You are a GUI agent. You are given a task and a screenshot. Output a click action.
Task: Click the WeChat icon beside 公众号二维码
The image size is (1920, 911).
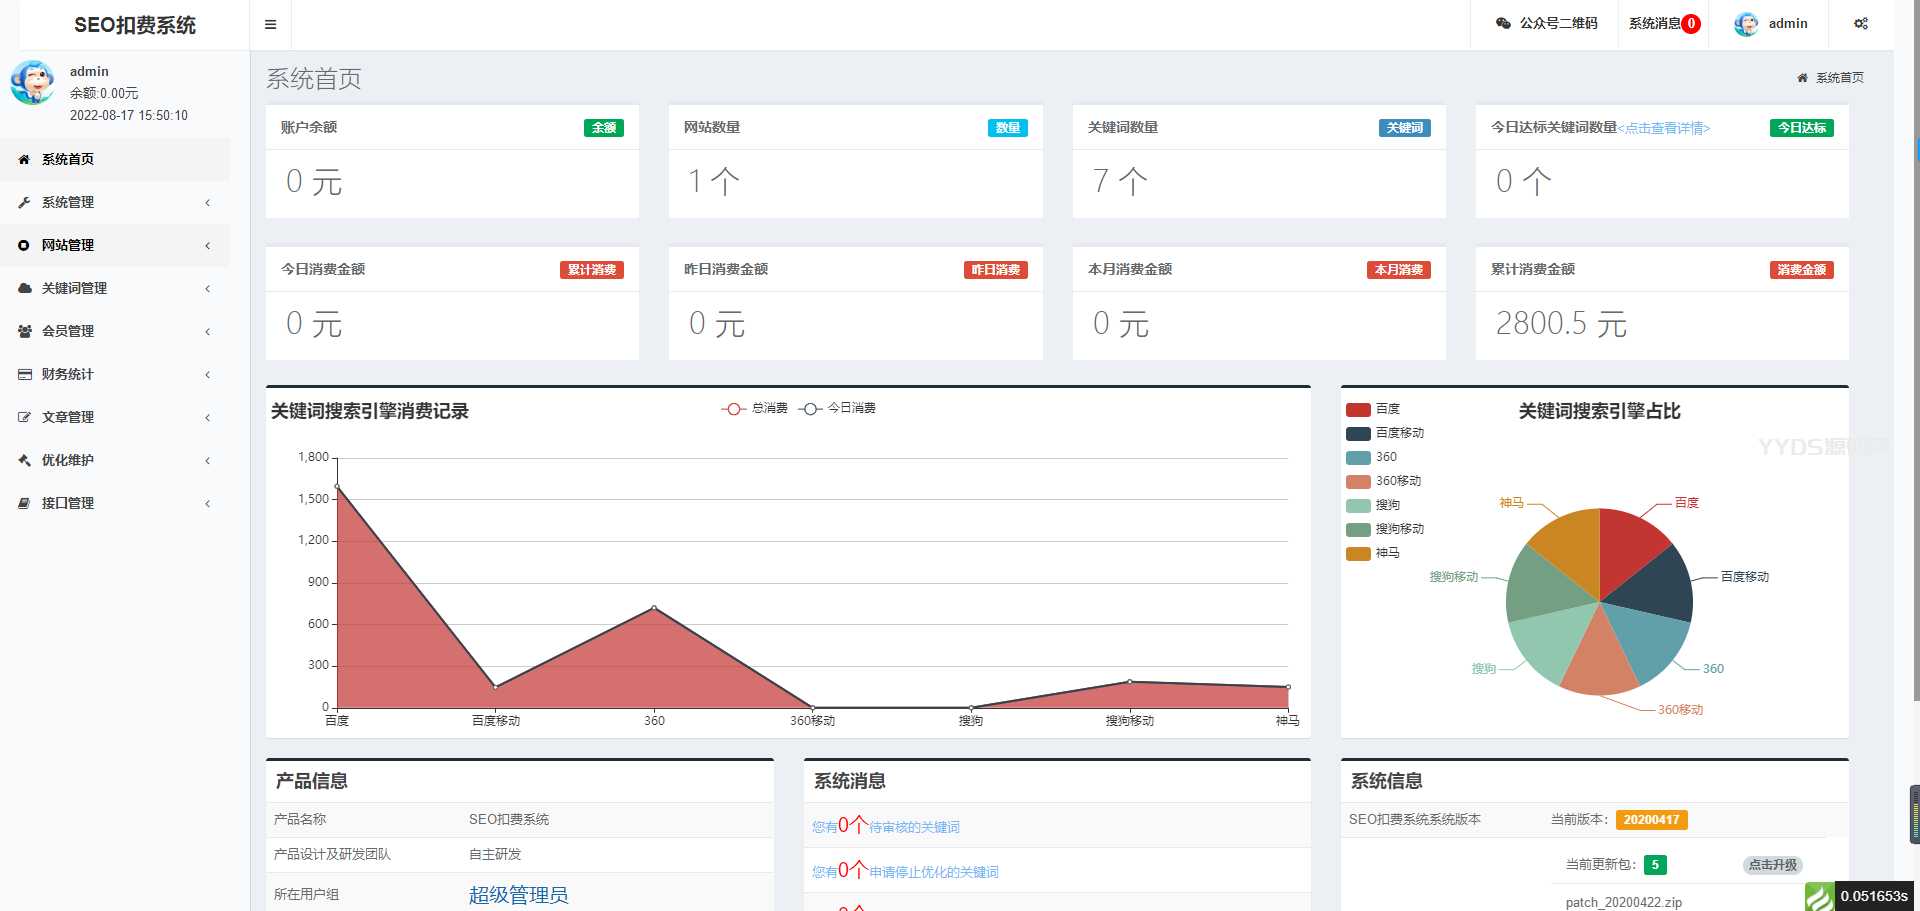[x=1502, y=24]
